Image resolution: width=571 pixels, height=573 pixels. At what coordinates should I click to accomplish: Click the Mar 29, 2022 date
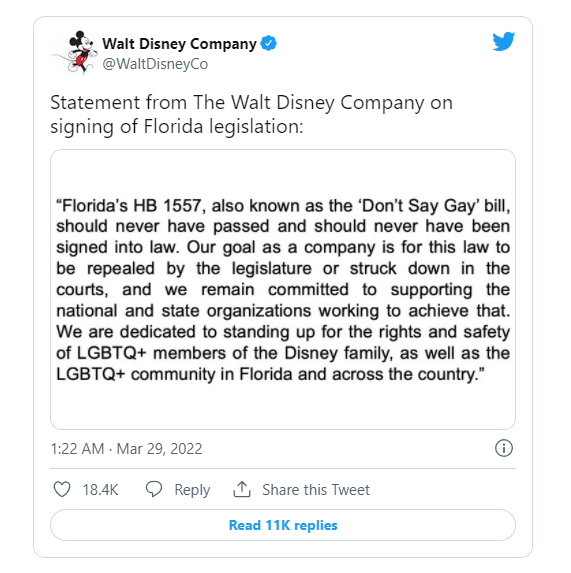(x=159, y=449)
